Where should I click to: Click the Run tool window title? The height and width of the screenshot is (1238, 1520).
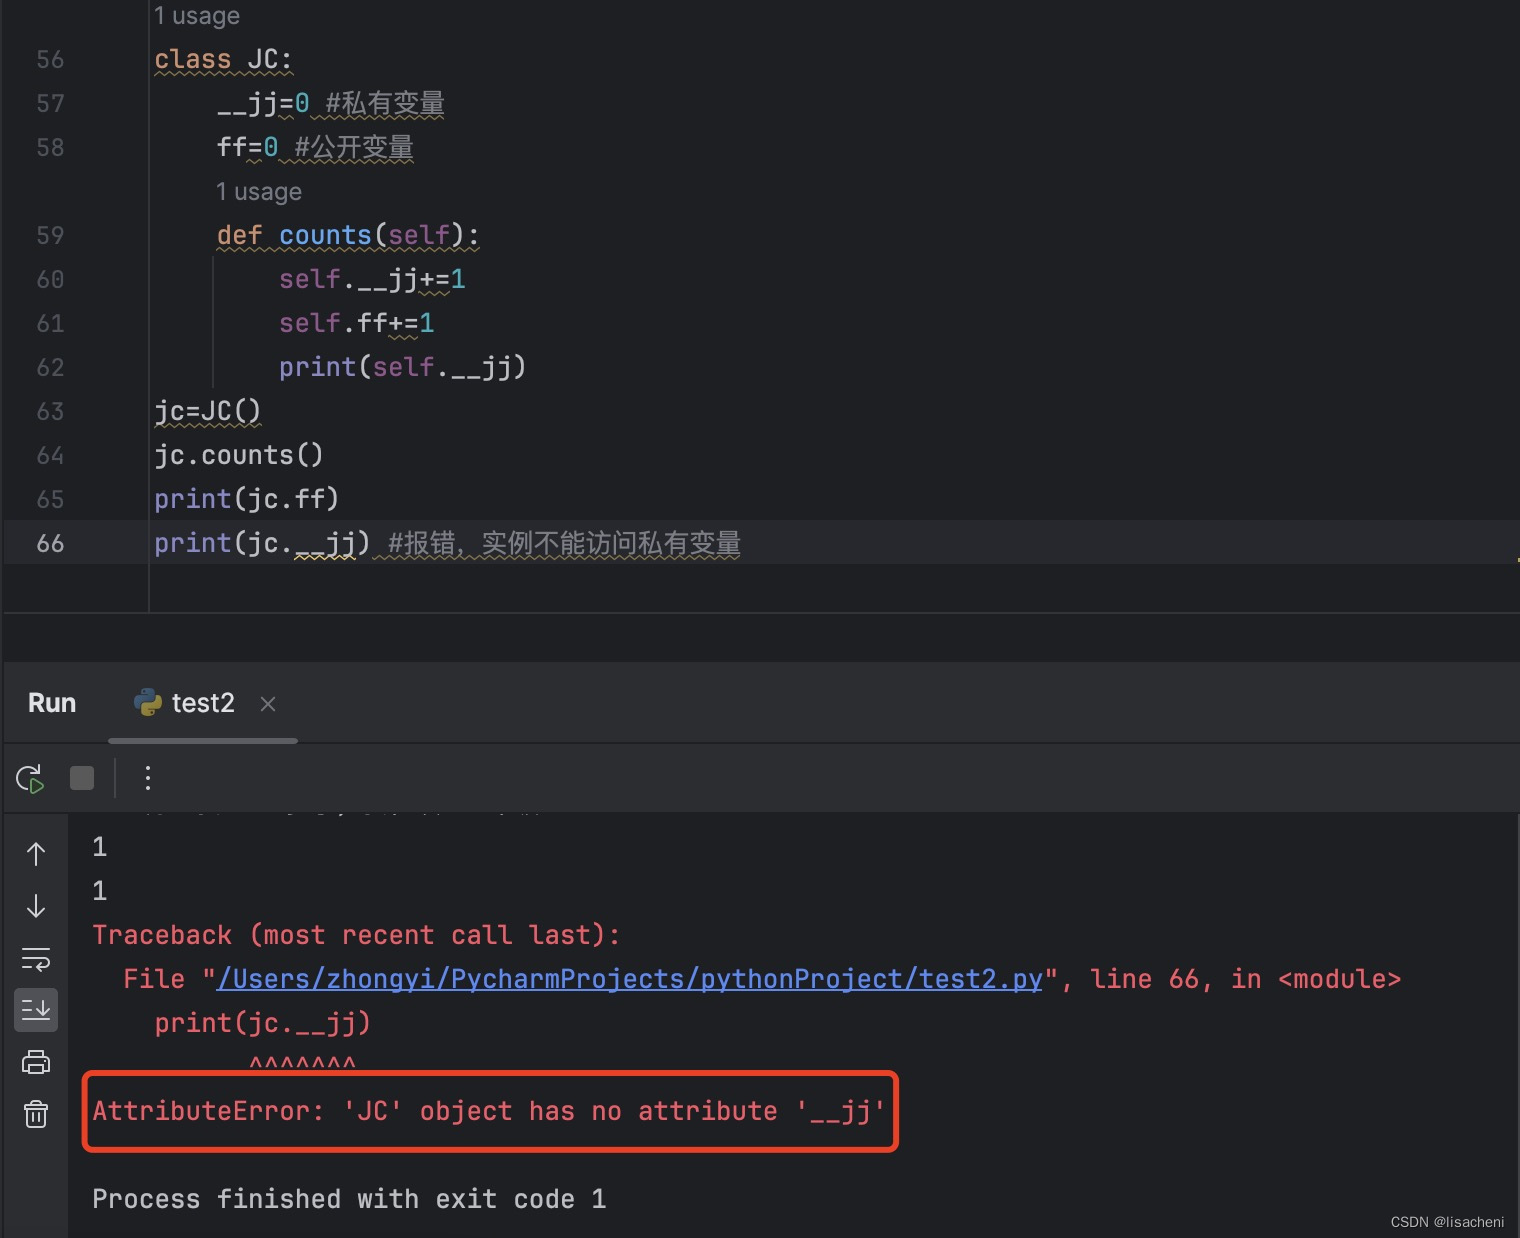(x=52, y=703)
